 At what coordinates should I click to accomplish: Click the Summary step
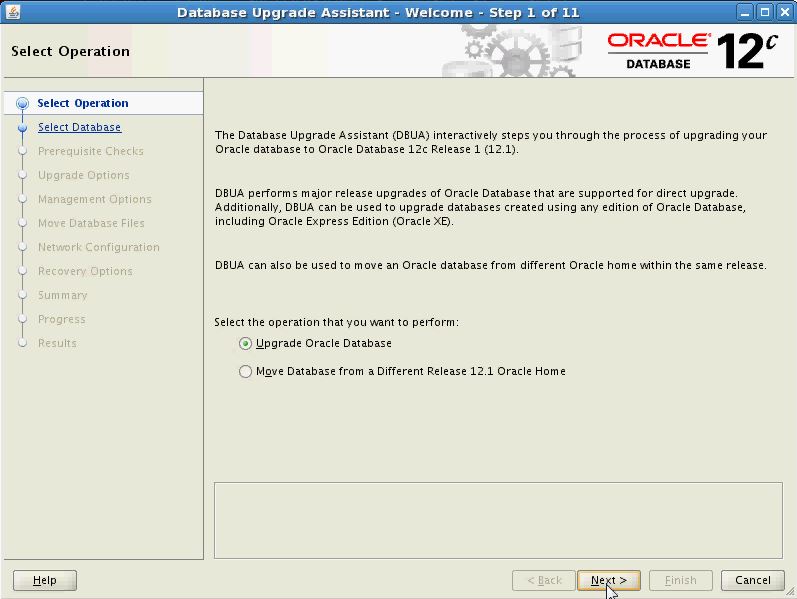(x=63, y=295)
